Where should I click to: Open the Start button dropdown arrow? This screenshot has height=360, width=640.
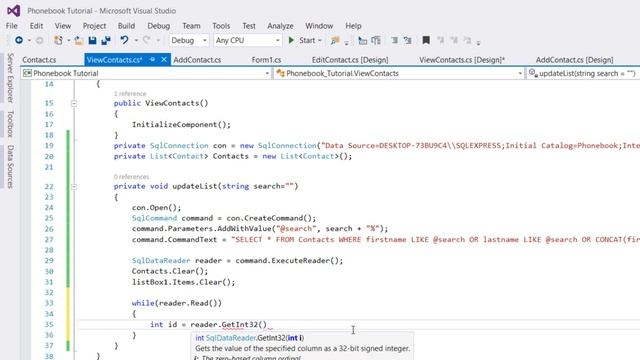320,40
